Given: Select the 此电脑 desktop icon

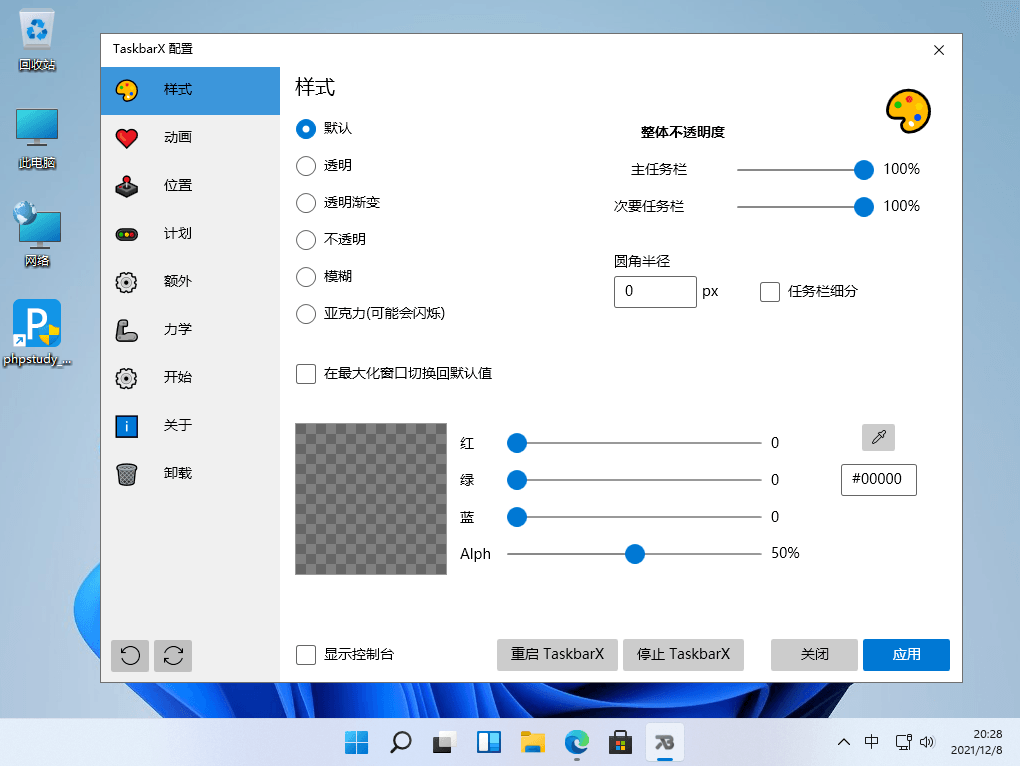Looking at the screenshot, I should pyautogui.click(x=37, y=139).
